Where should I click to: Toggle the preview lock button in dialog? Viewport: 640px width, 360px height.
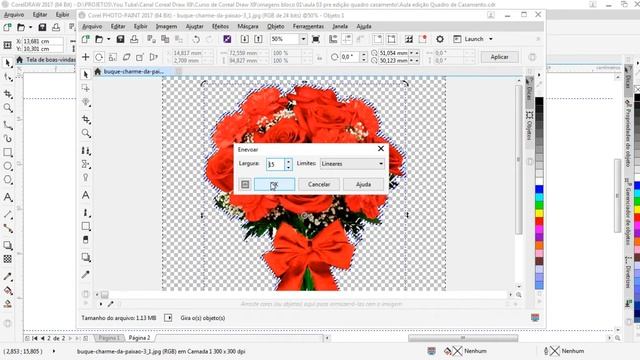(245, 184)
